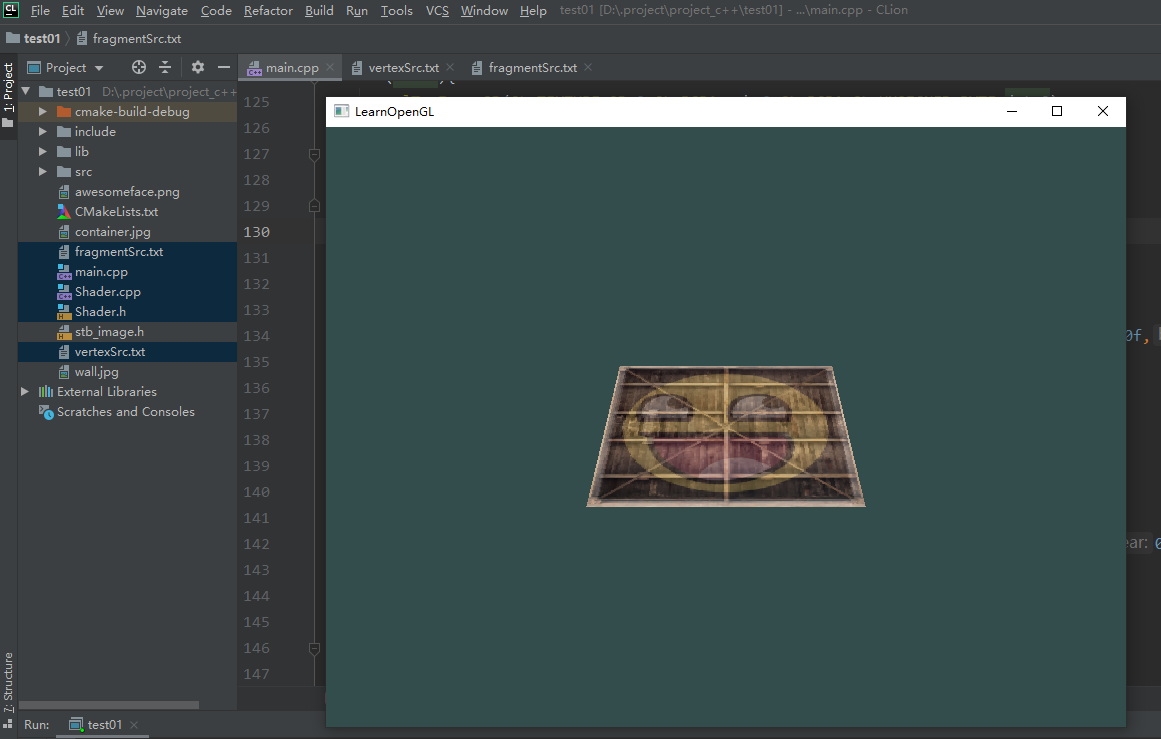Screen dimensions: 1161x739
Task: Select fragmentSrc.txt in project tree
Action: 118,252
